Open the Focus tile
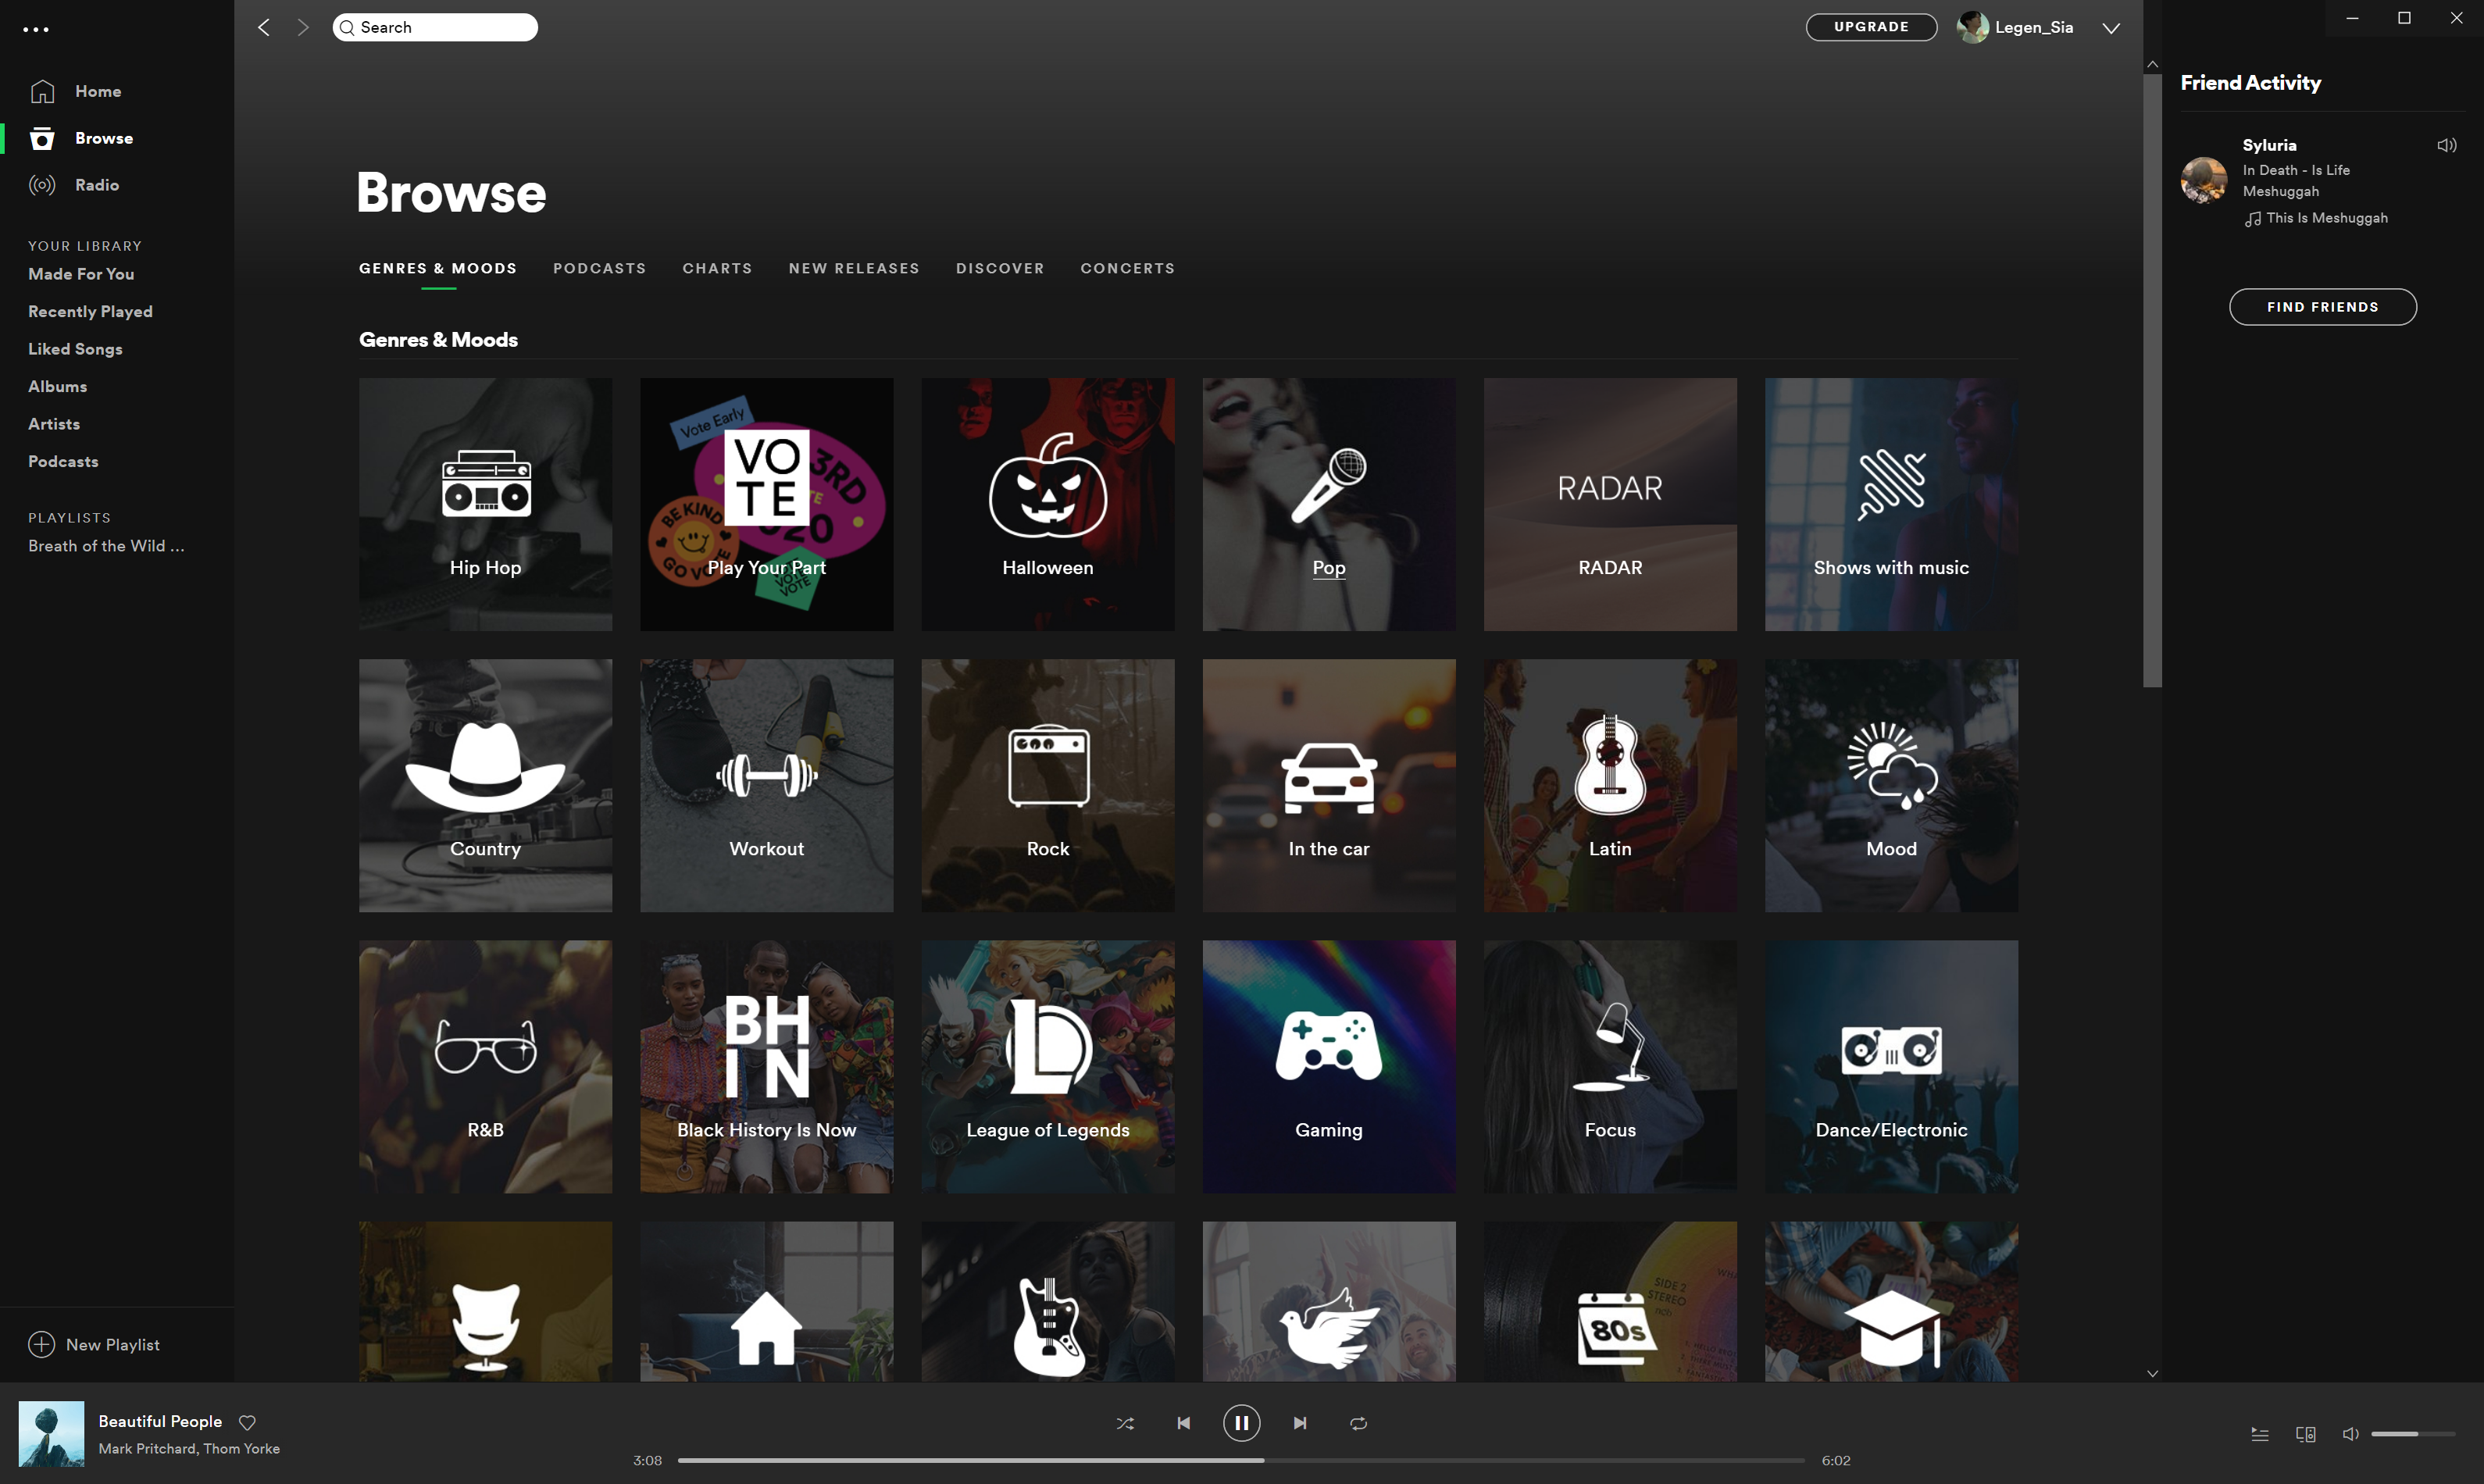This screenshot has width=2484, height=1484. coord(1610,1066)
